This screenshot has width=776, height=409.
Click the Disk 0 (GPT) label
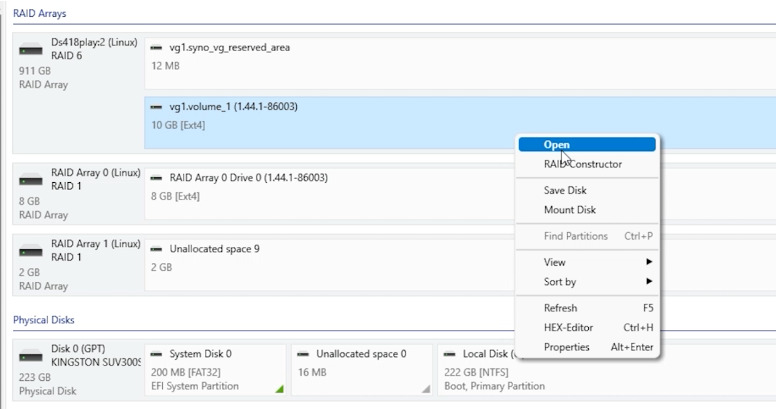point(78,349)
